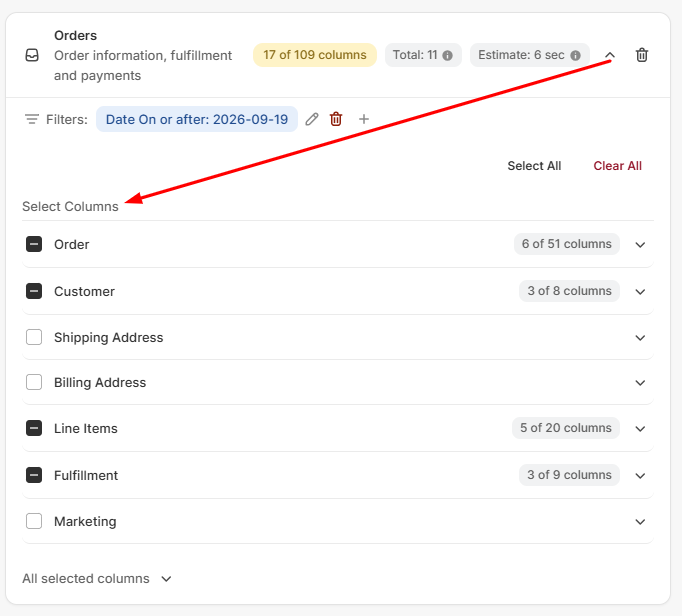Image resolution: width=682 pixels, height=616 pixels.
Task: Click the Orders inbox icon
Action: point(32,55)
